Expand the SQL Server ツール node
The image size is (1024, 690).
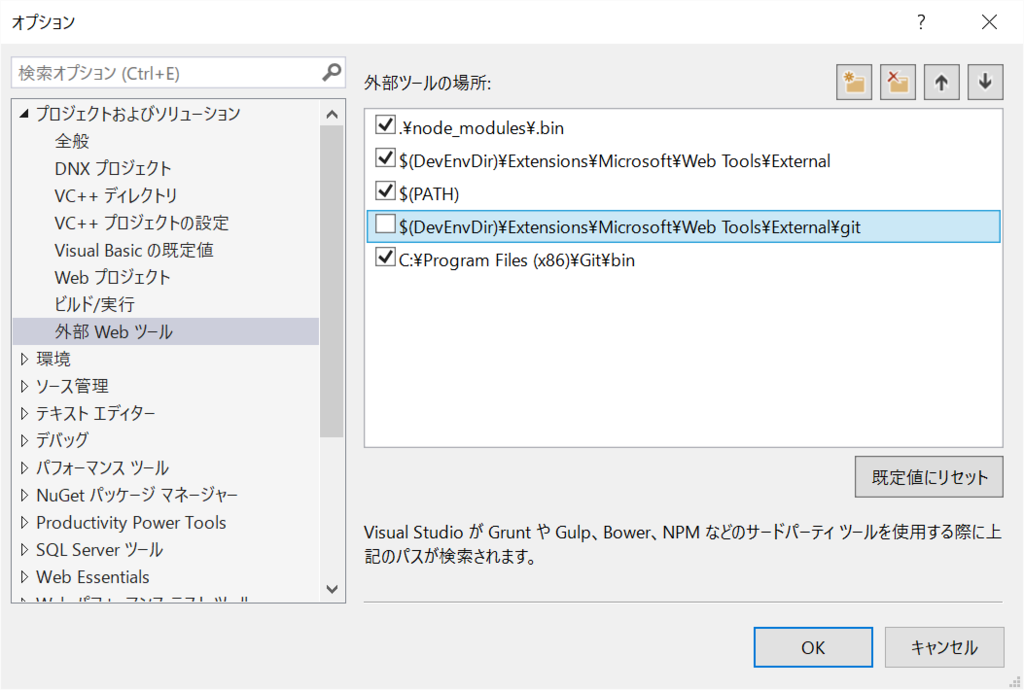point(24,550)
